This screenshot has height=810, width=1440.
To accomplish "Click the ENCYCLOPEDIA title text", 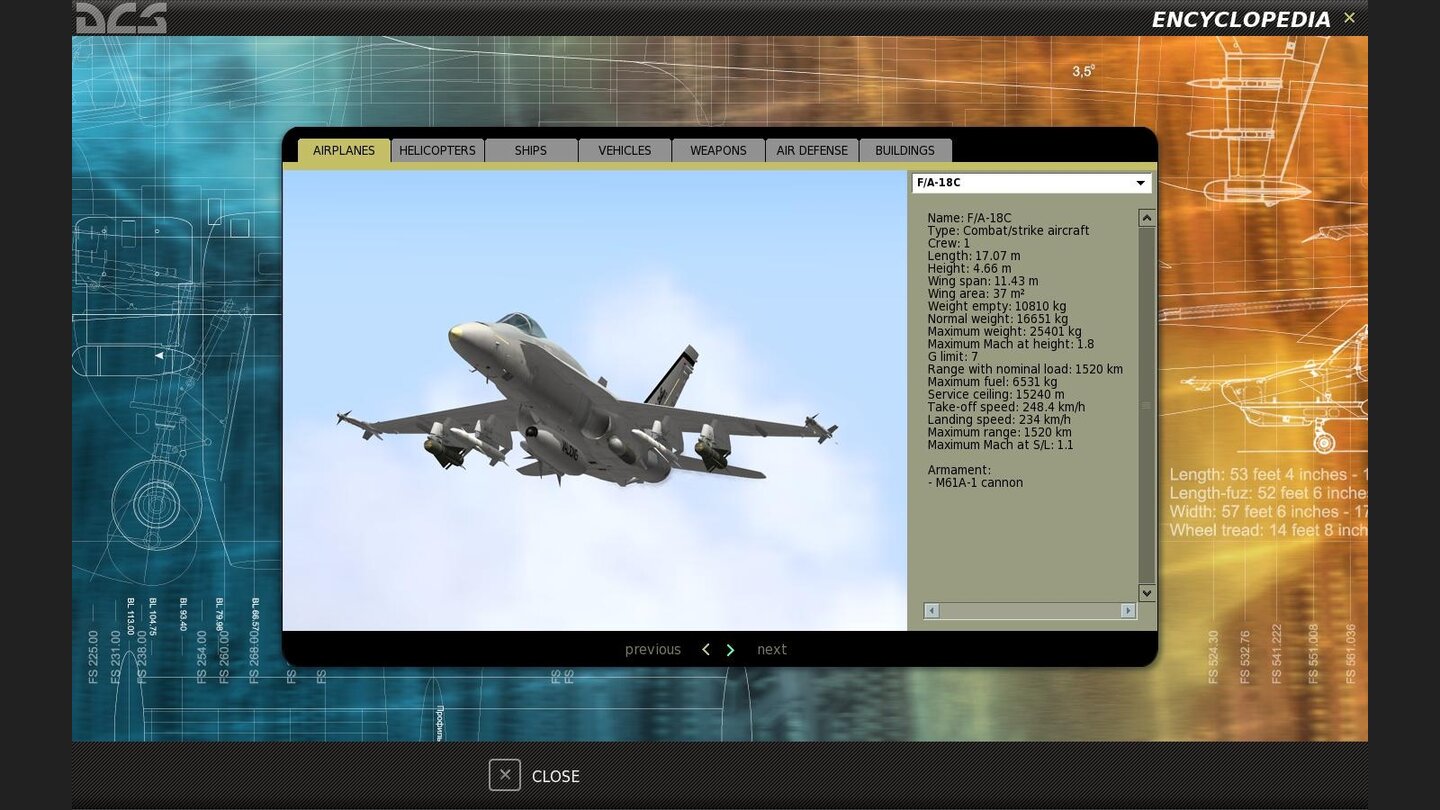I will (1241, 20).
